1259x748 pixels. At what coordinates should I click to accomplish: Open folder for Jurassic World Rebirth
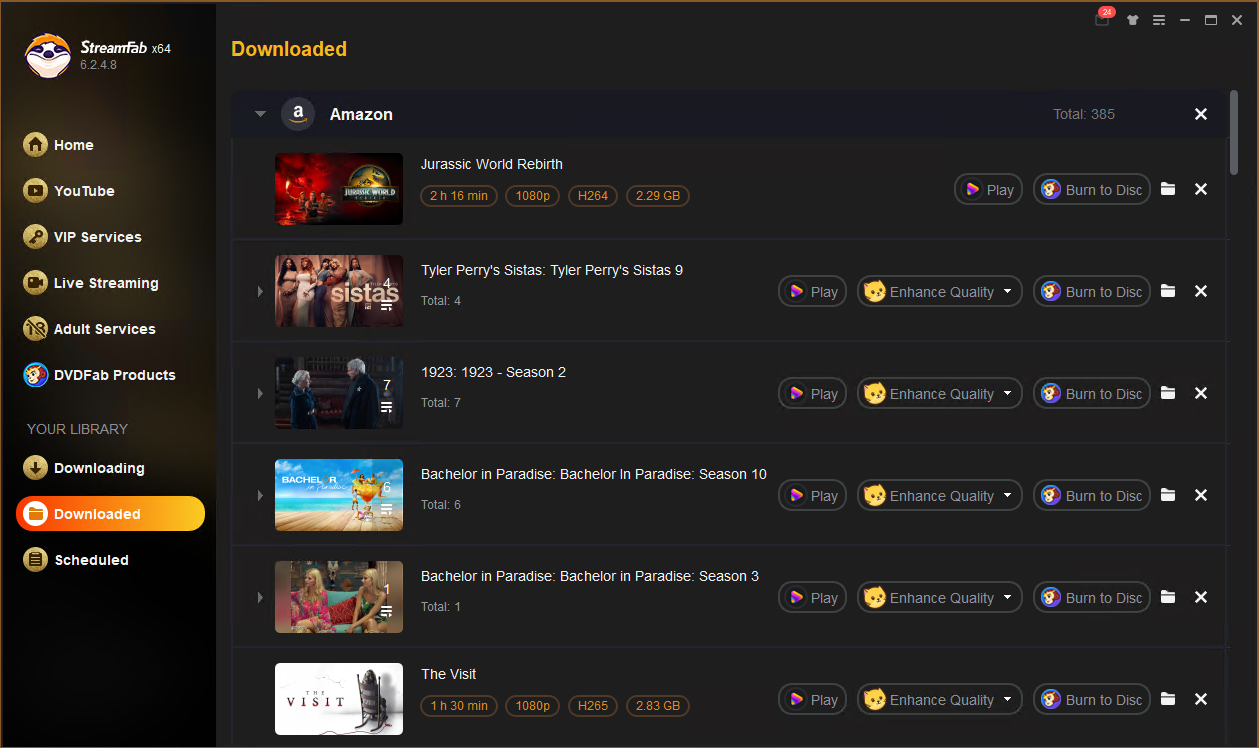[1168, 189]
